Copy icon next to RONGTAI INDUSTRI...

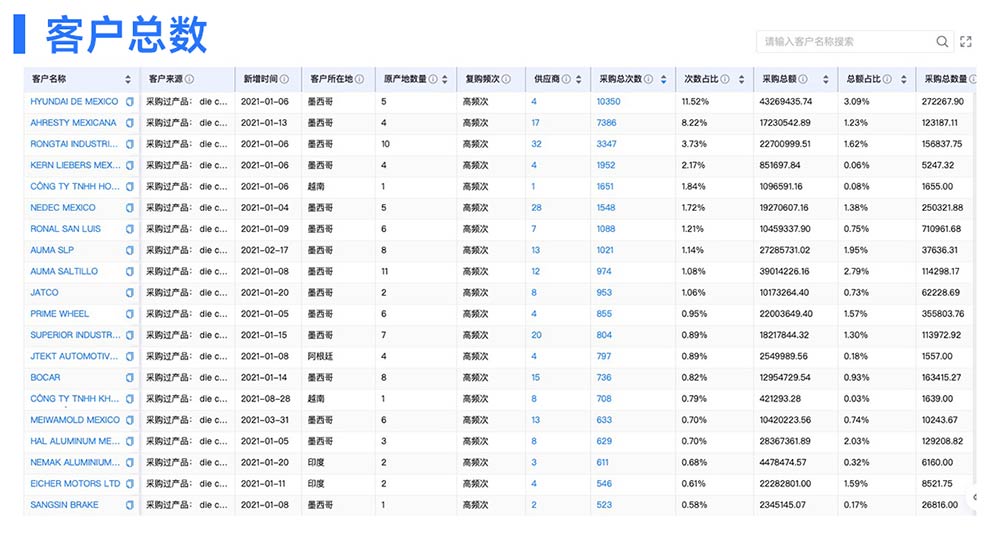coord(129,144)
